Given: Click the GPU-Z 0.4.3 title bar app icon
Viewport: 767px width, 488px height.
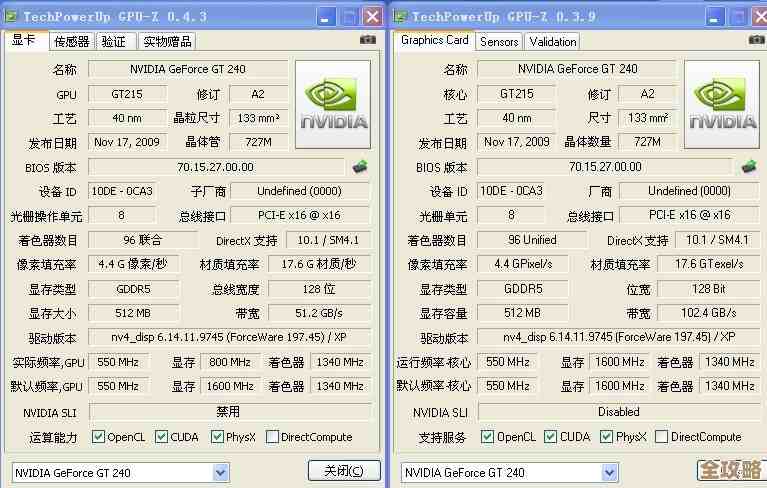Looking at the screenshot, I should tap(11, 17).
